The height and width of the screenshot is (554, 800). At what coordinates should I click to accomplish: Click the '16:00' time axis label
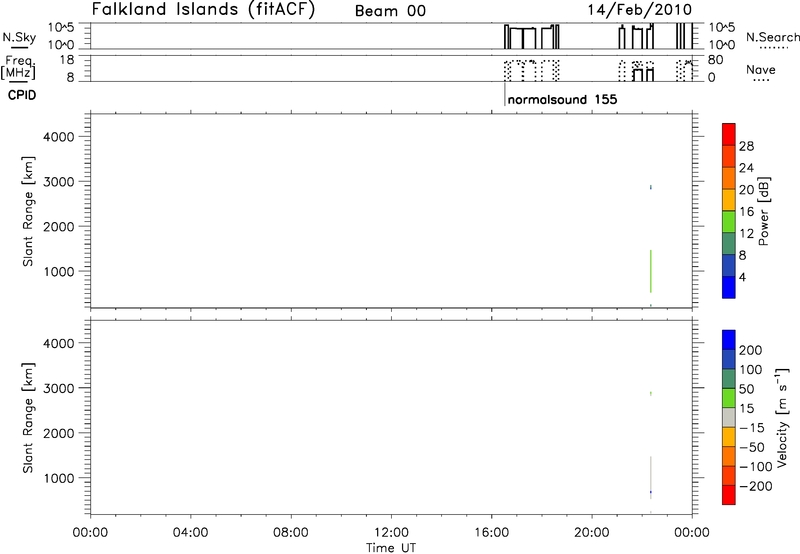point(491,533)
